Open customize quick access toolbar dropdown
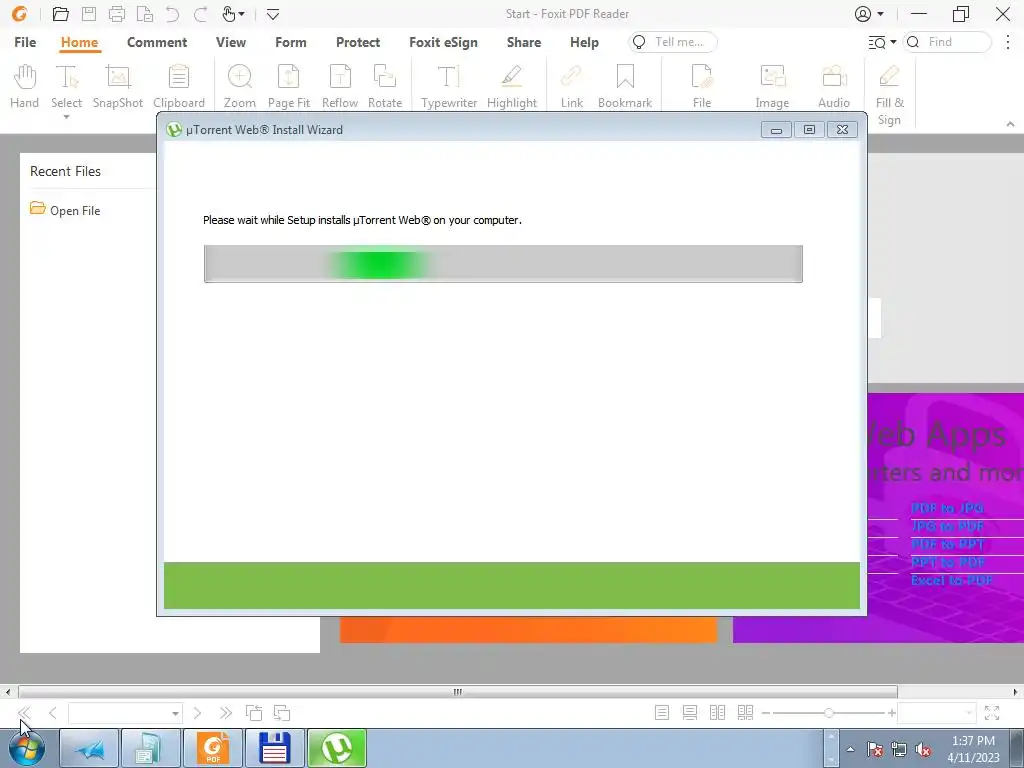 [x=273, y=14]
